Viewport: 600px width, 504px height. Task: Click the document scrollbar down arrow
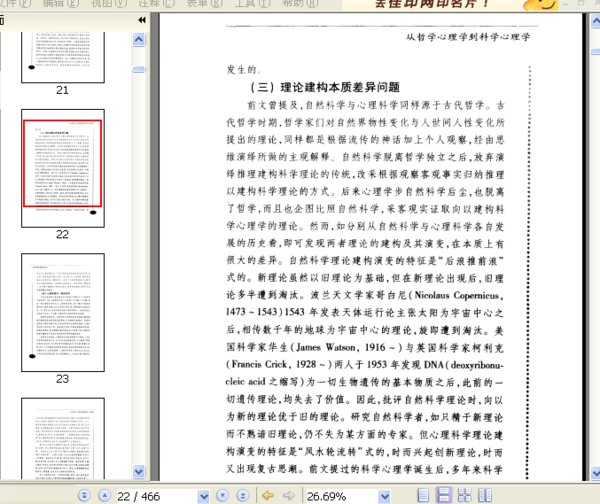tap(596, 473)
